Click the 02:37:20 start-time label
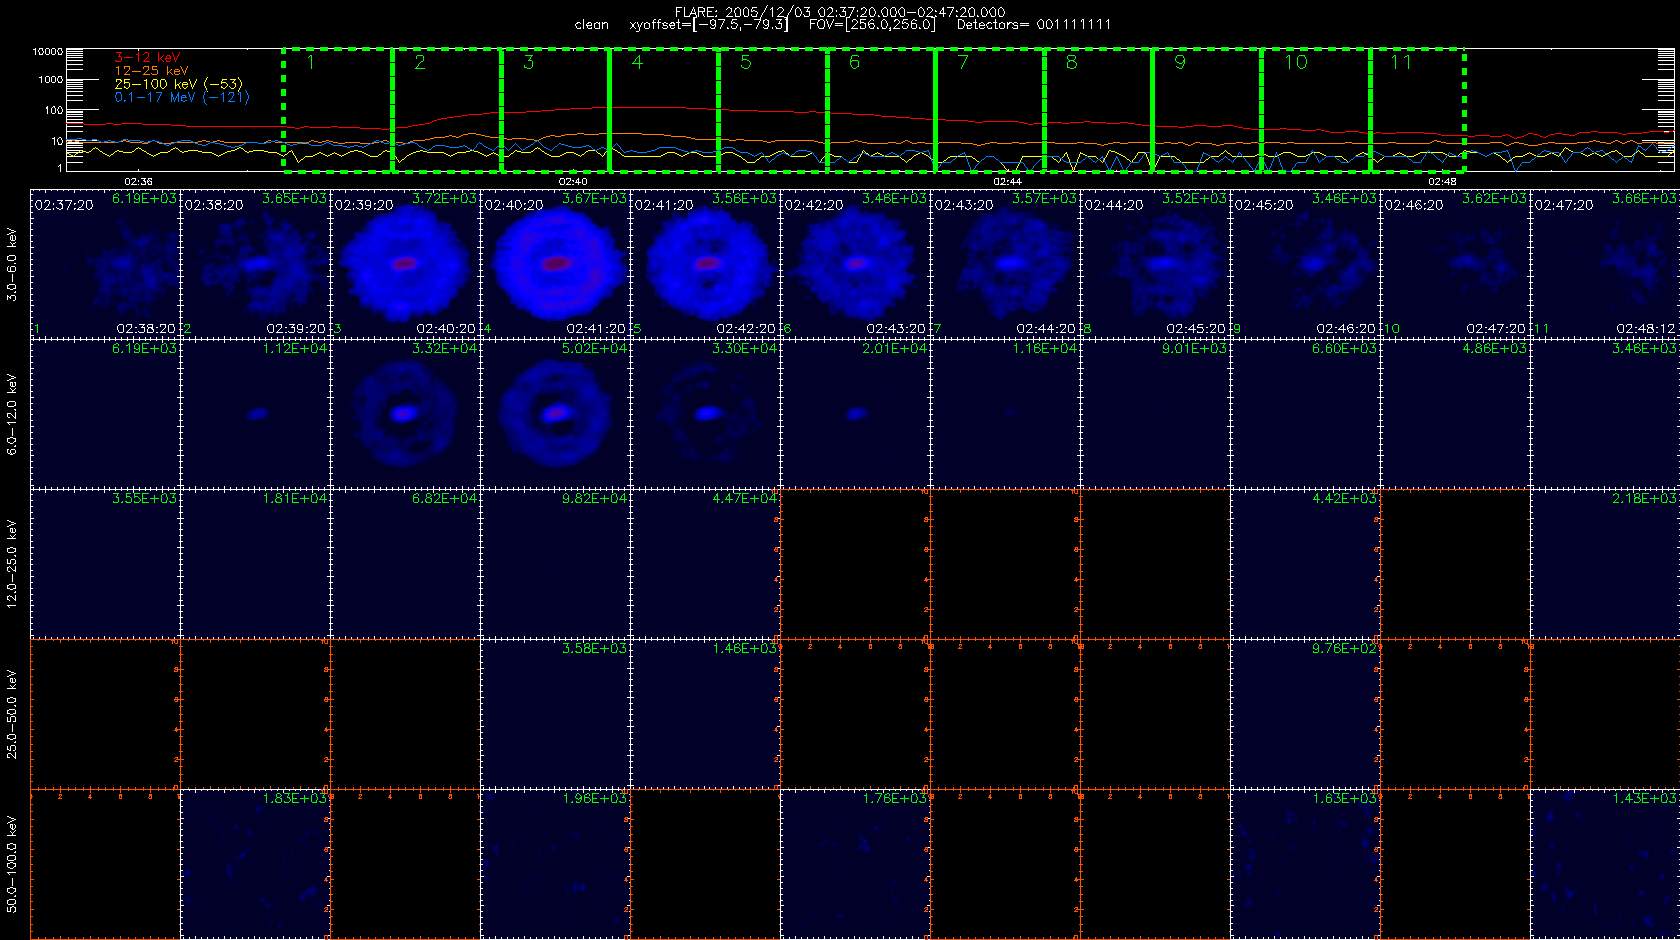 tap(64, 205)
